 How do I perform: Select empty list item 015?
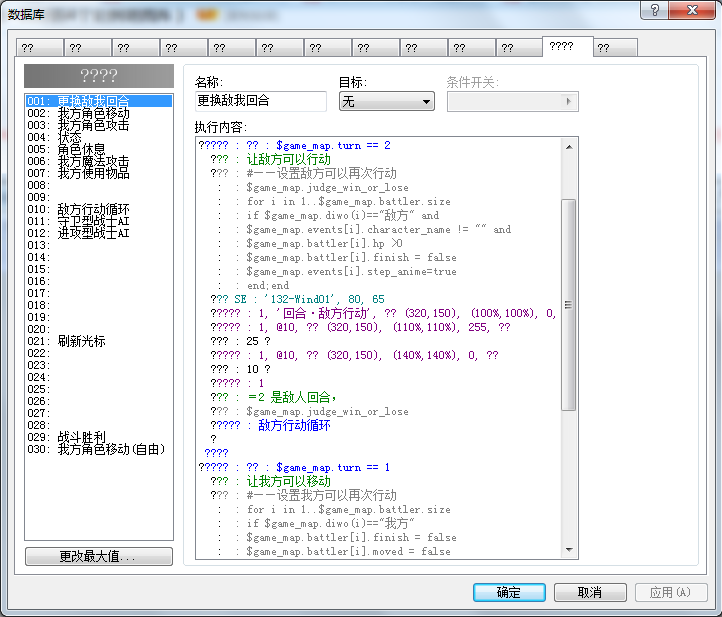pyautogui.click(x=99, y=268)
